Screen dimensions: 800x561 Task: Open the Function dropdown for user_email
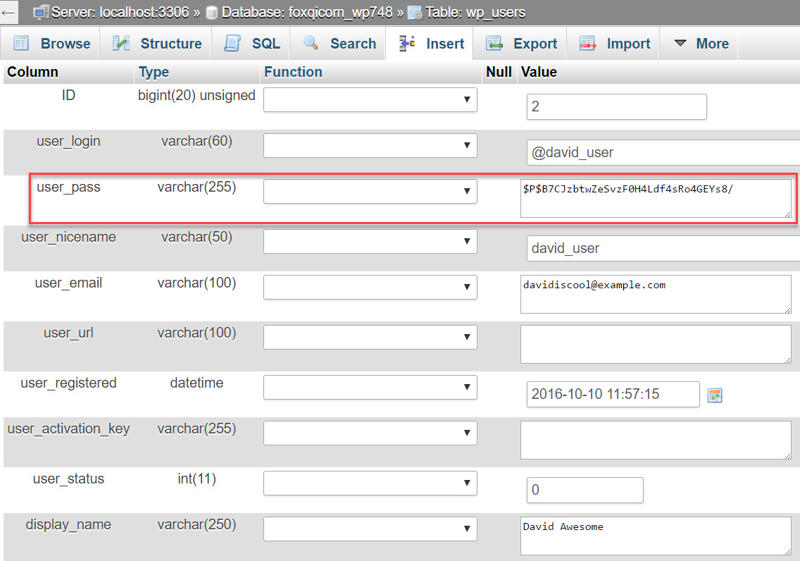[x=370, y=287]
